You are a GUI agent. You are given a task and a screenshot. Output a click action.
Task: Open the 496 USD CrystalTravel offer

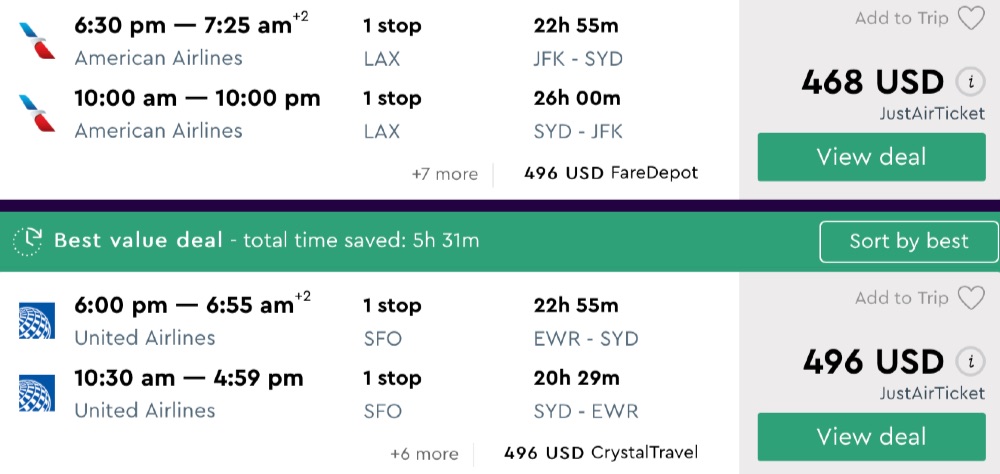tap(600, 453)
